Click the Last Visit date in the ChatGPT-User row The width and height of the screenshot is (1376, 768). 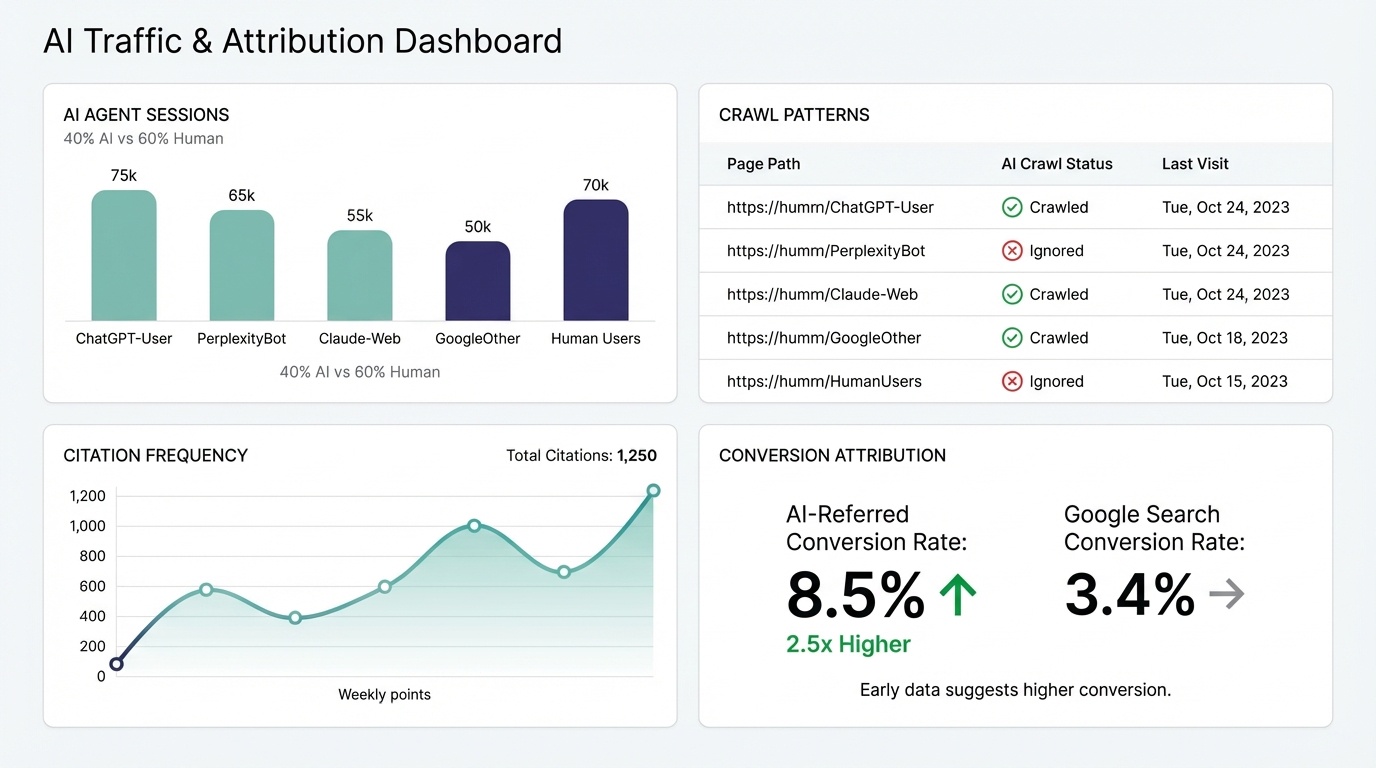point(1226,207)
